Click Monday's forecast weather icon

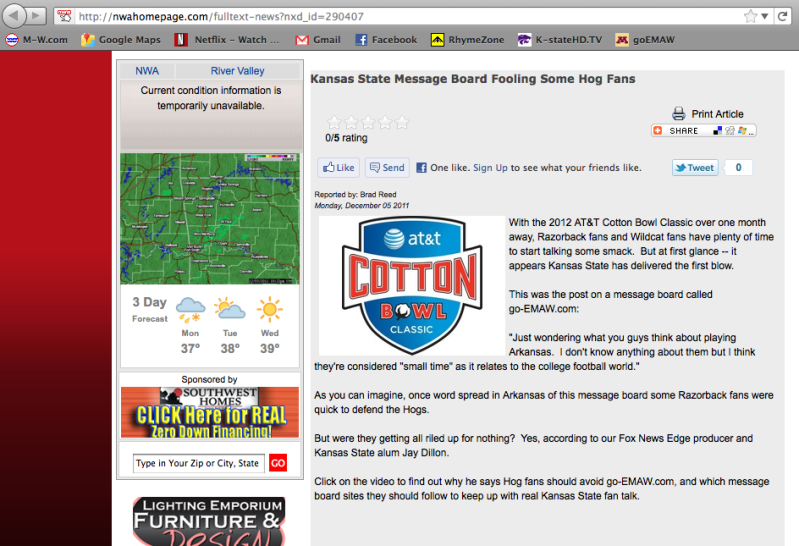[x=190, y=310]
